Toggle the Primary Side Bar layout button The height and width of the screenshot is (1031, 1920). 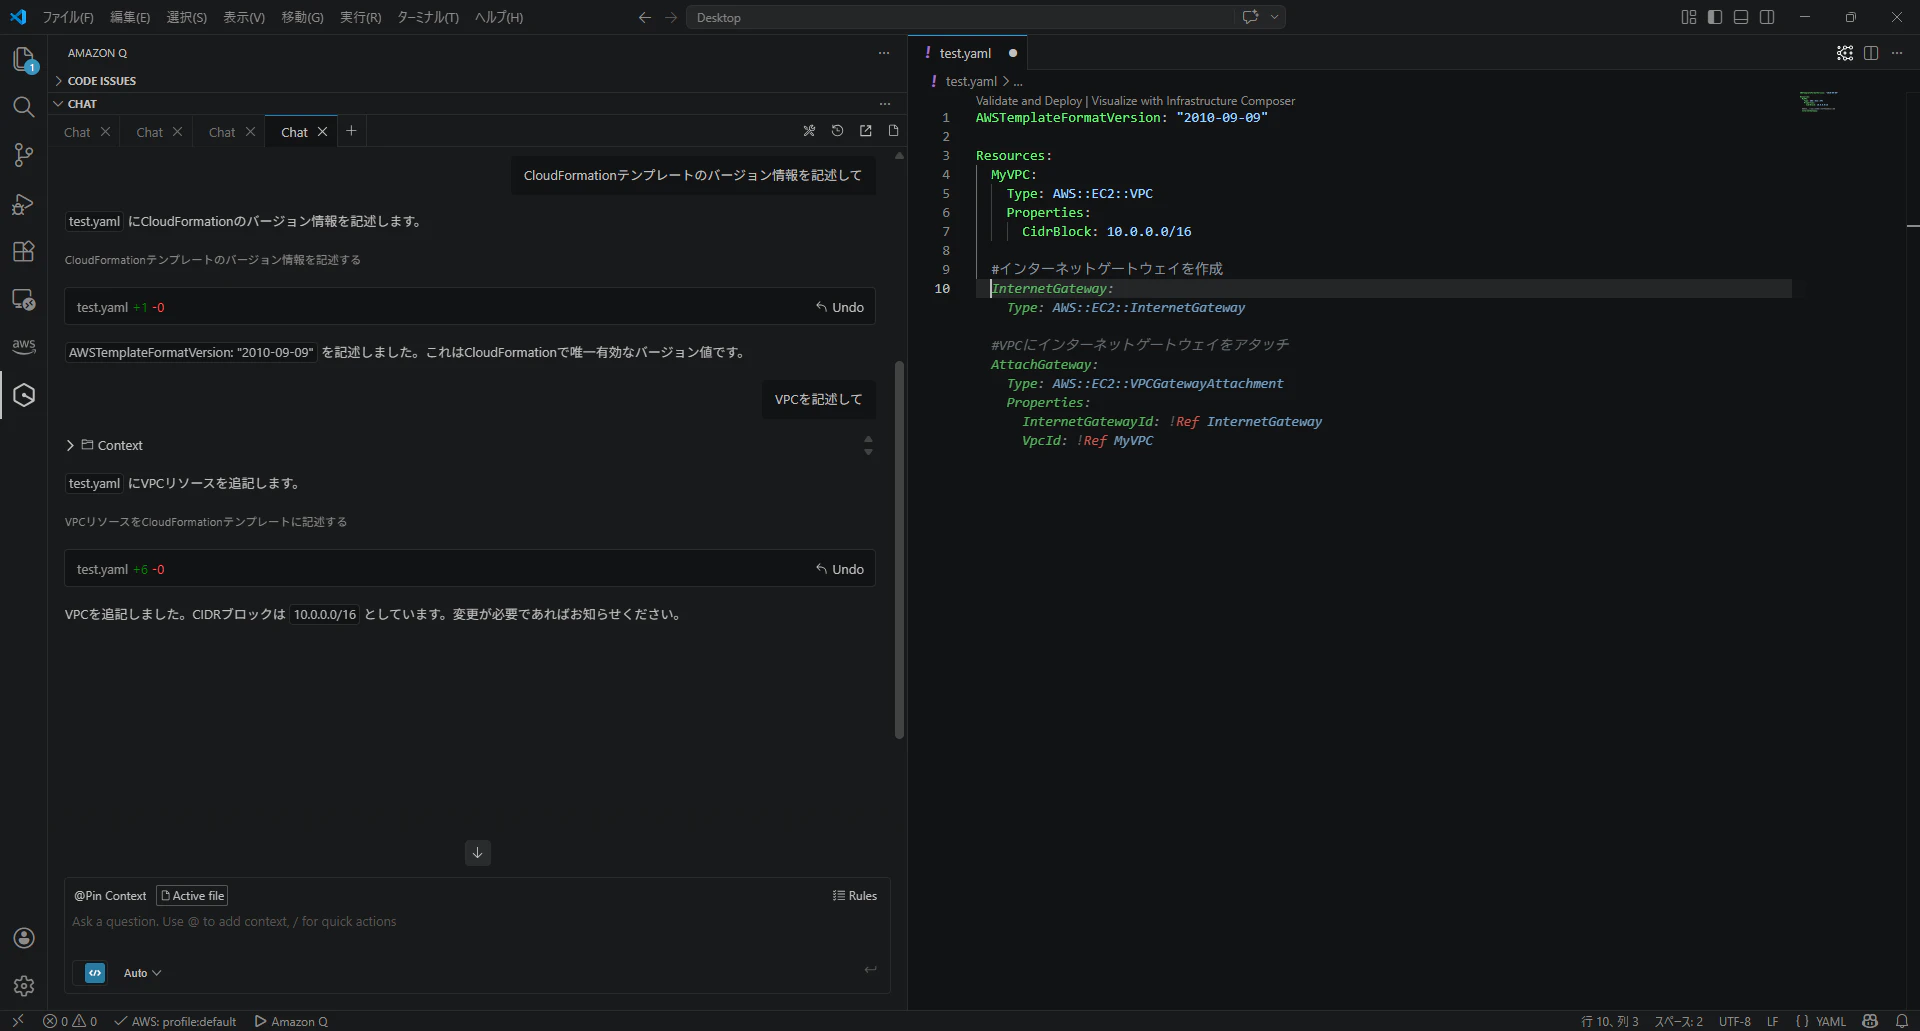[1715, 17]
